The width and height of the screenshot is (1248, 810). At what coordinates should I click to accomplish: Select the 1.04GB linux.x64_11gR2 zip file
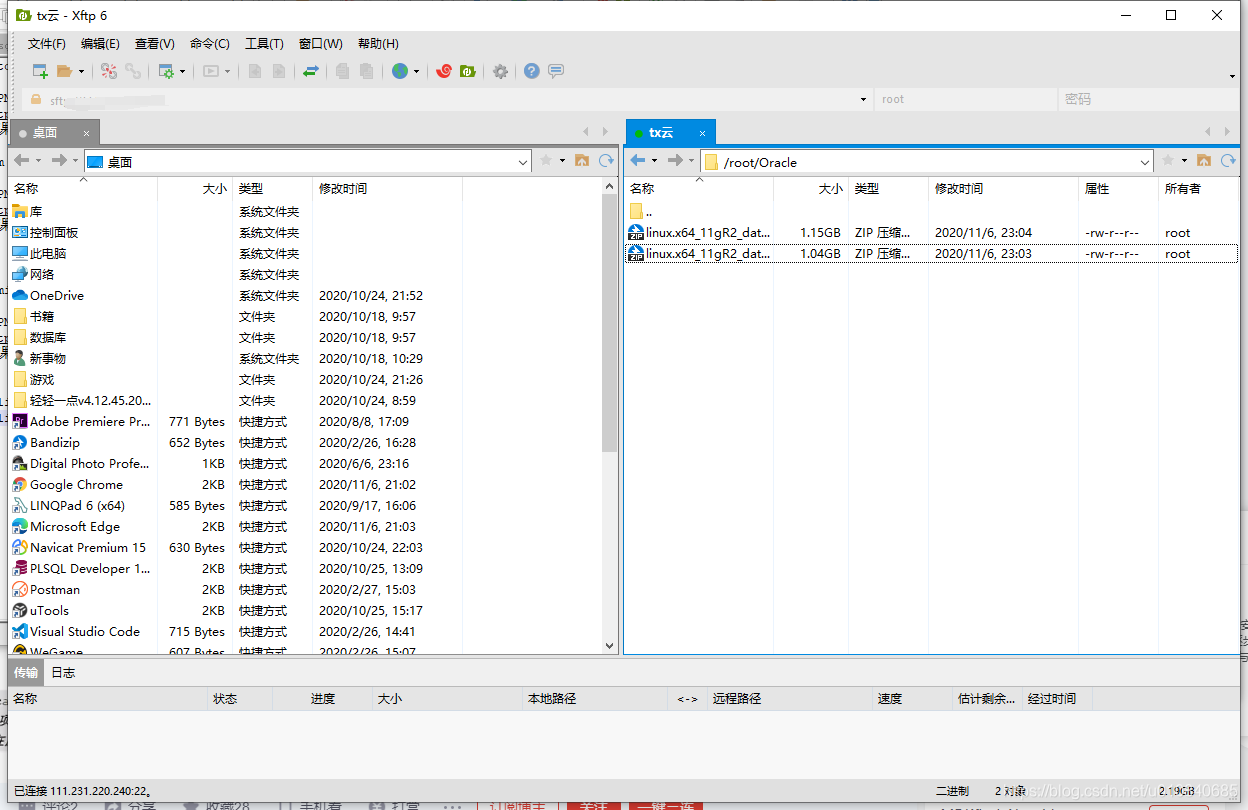pos(931,254)
